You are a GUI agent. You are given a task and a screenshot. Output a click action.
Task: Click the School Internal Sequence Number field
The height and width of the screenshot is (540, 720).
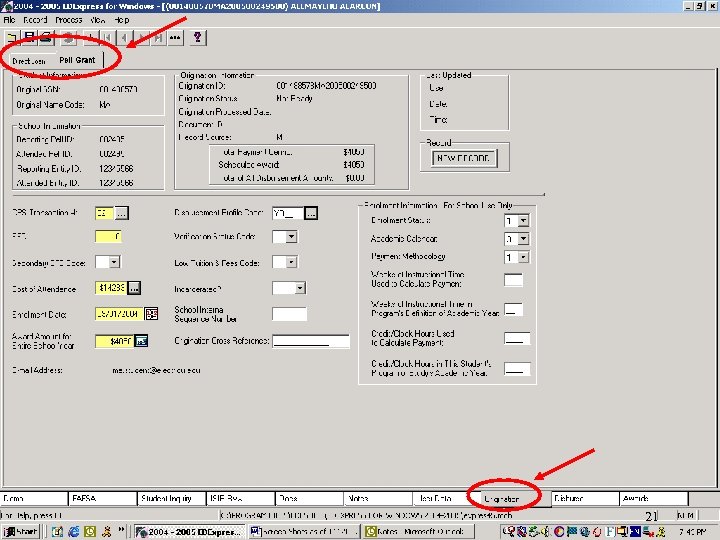tap(289, 314)
